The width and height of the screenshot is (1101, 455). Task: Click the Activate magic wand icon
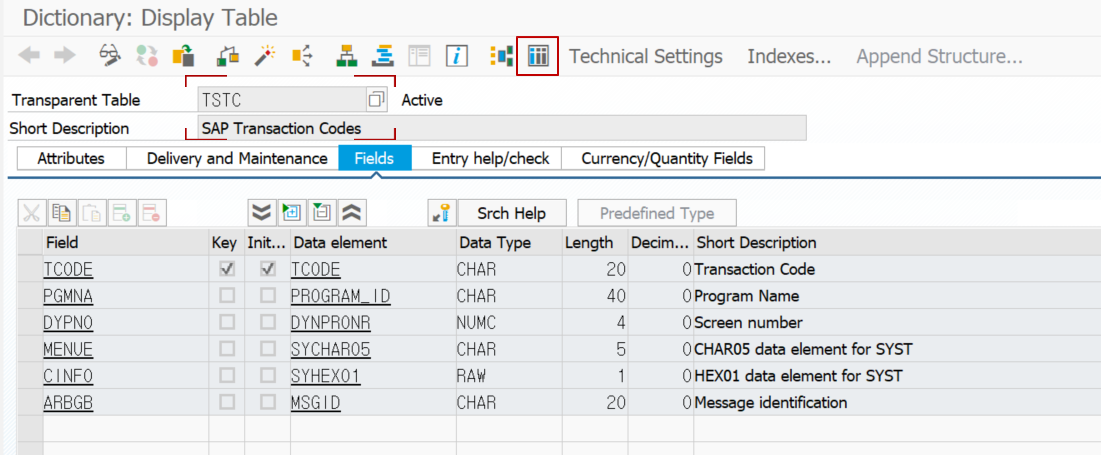264,55
